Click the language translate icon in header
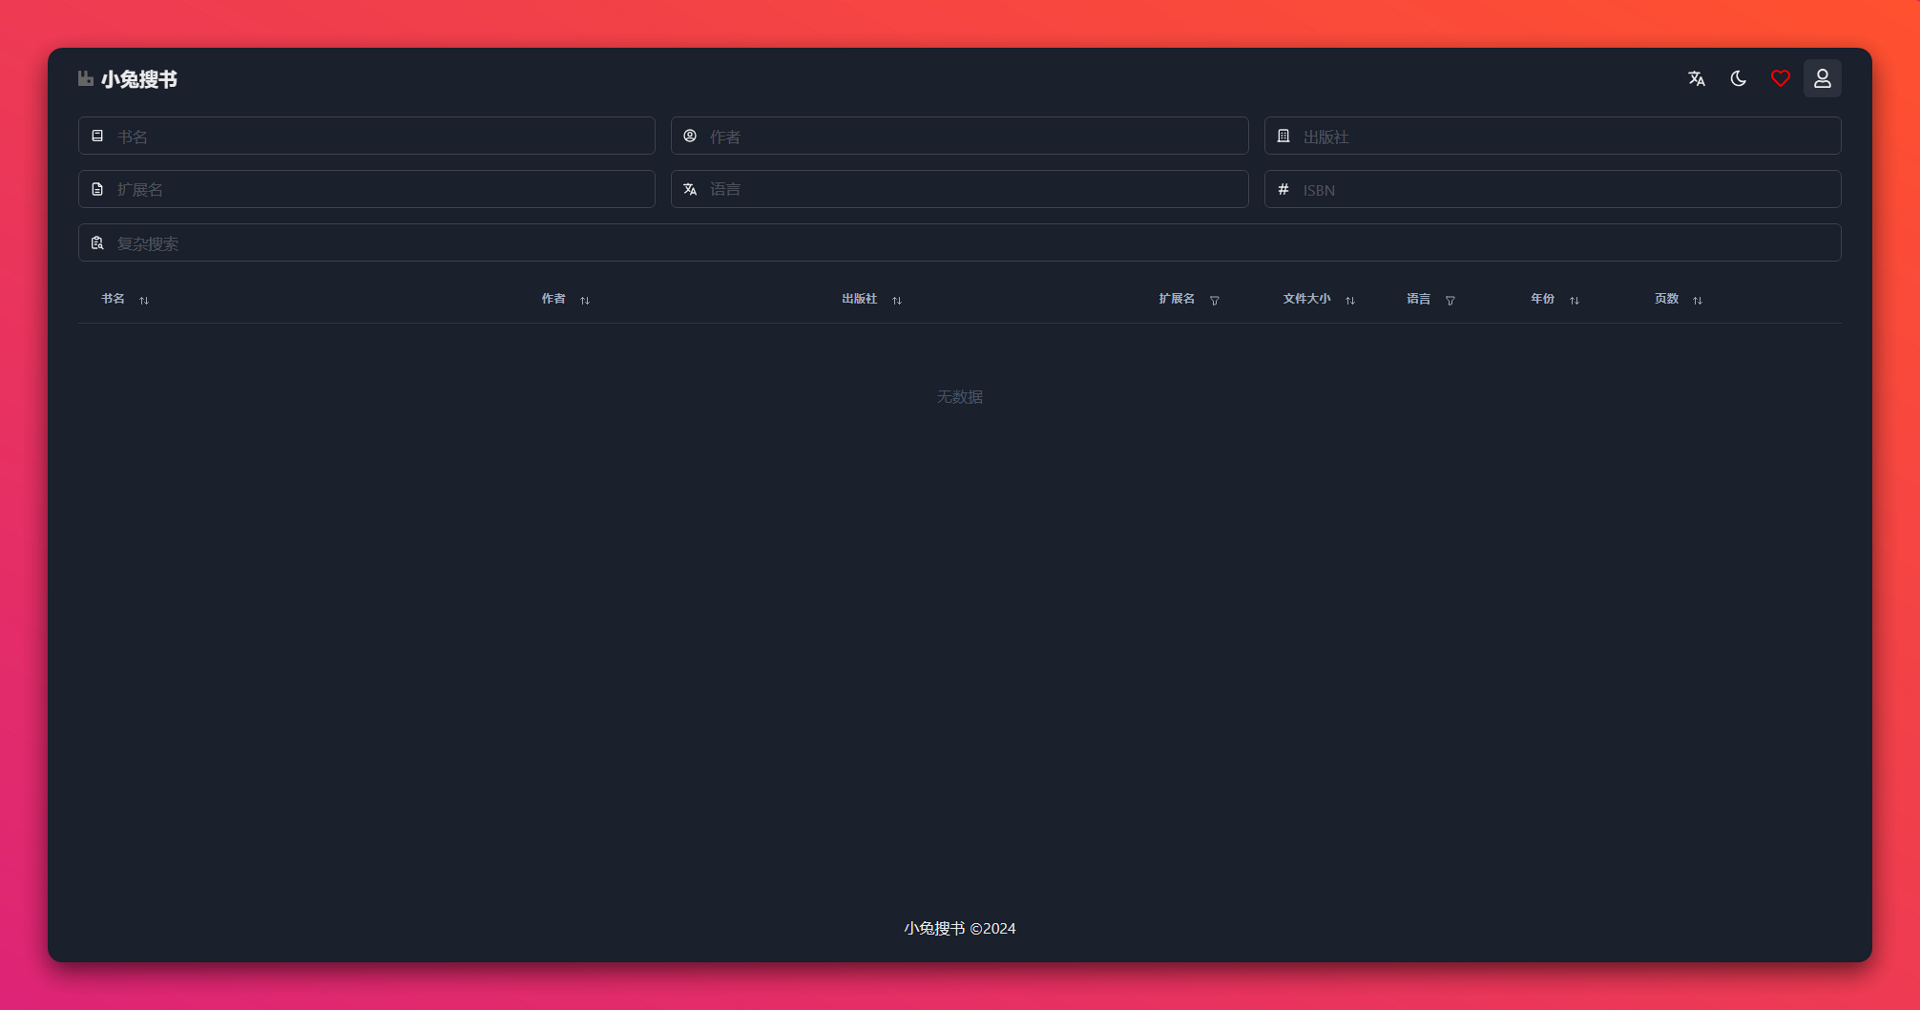The width and height of the screenshot is (1920, 1010). pos(1696,79)
